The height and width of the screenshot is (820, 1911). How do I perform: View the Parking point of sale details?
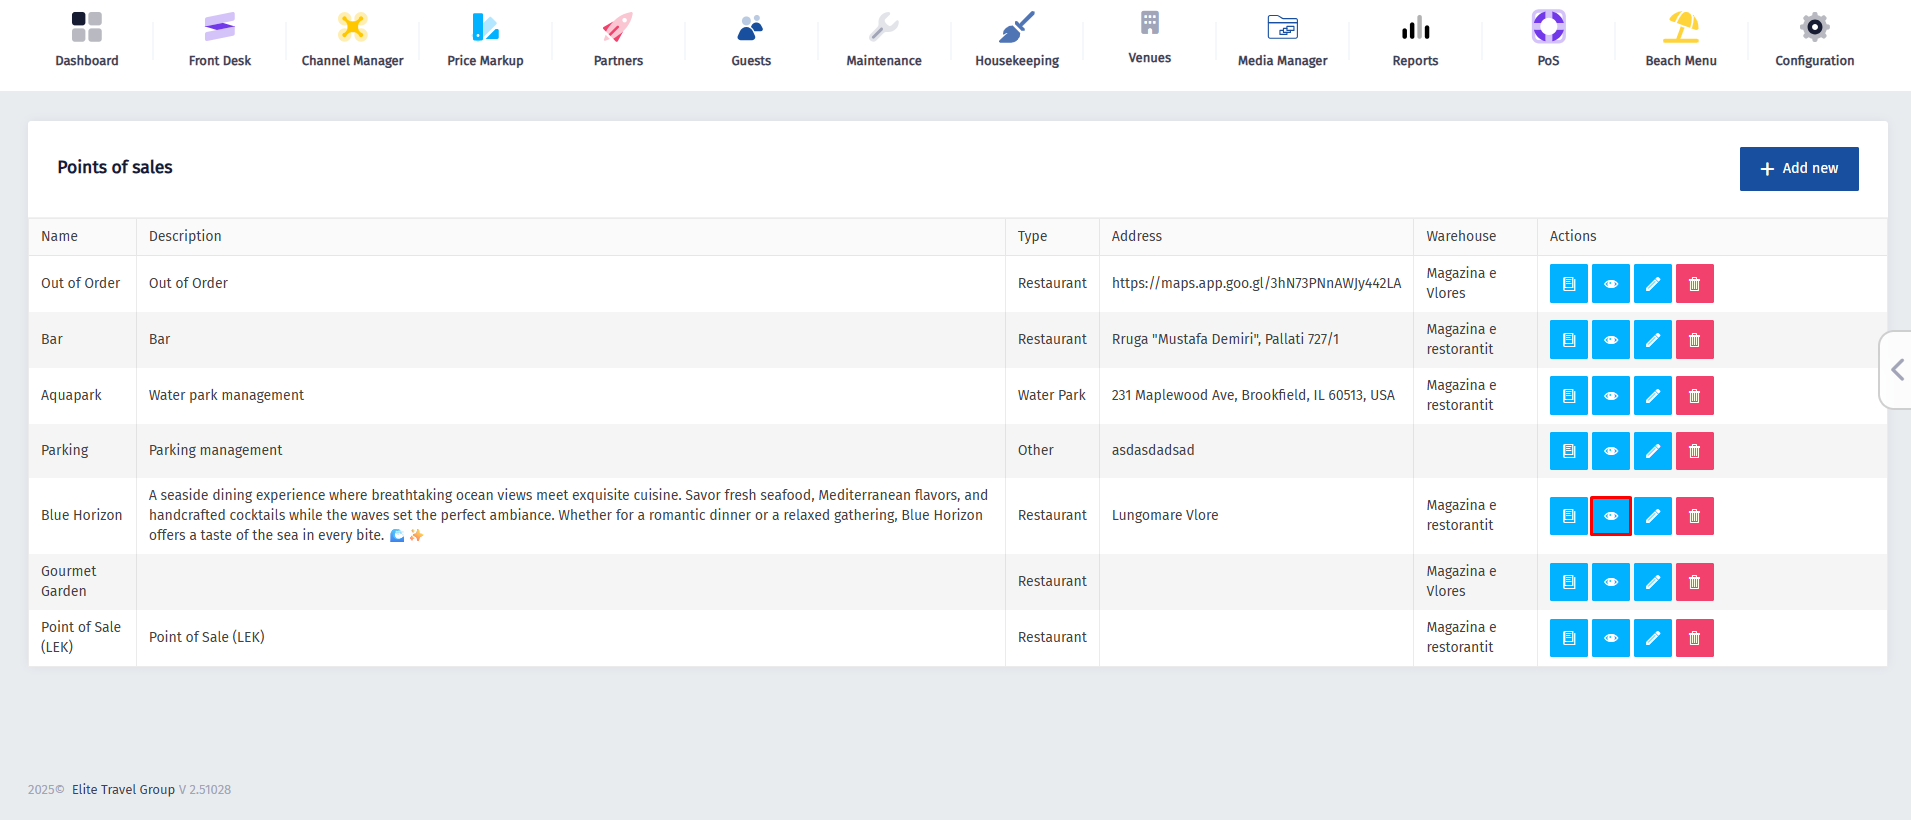pos(1610,451)
